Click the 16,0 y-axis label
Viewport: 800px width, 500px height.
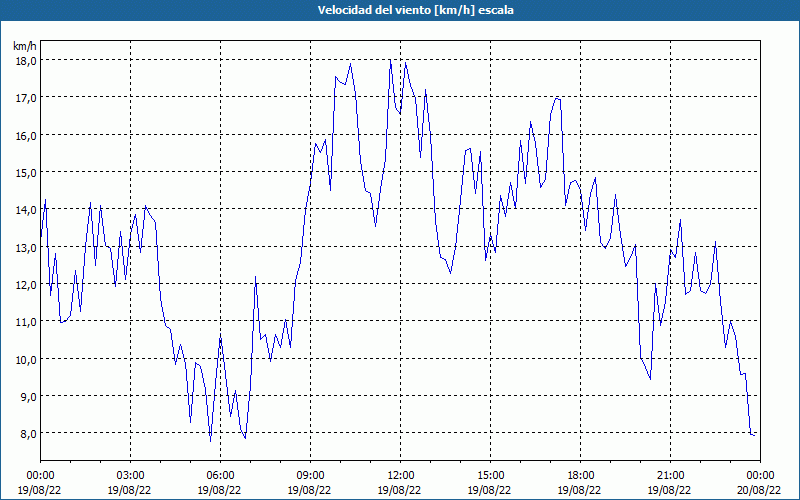(25, 135)
